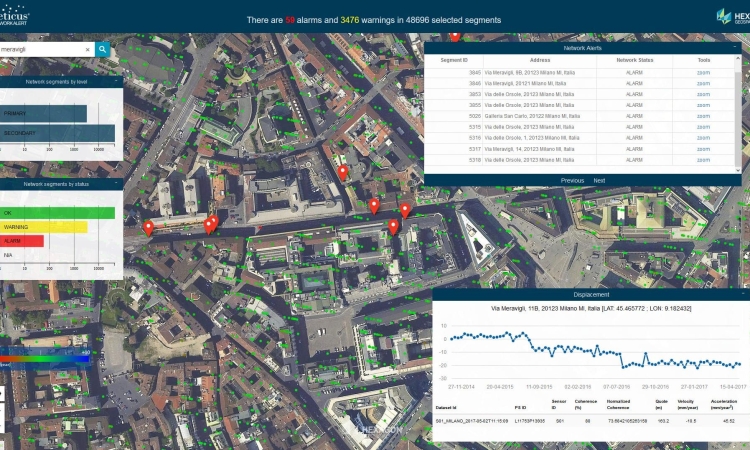Image resolution: width=750 pixels, height=450 pixels.
Task: Go to Next alerts page
Action: point(599,181)
